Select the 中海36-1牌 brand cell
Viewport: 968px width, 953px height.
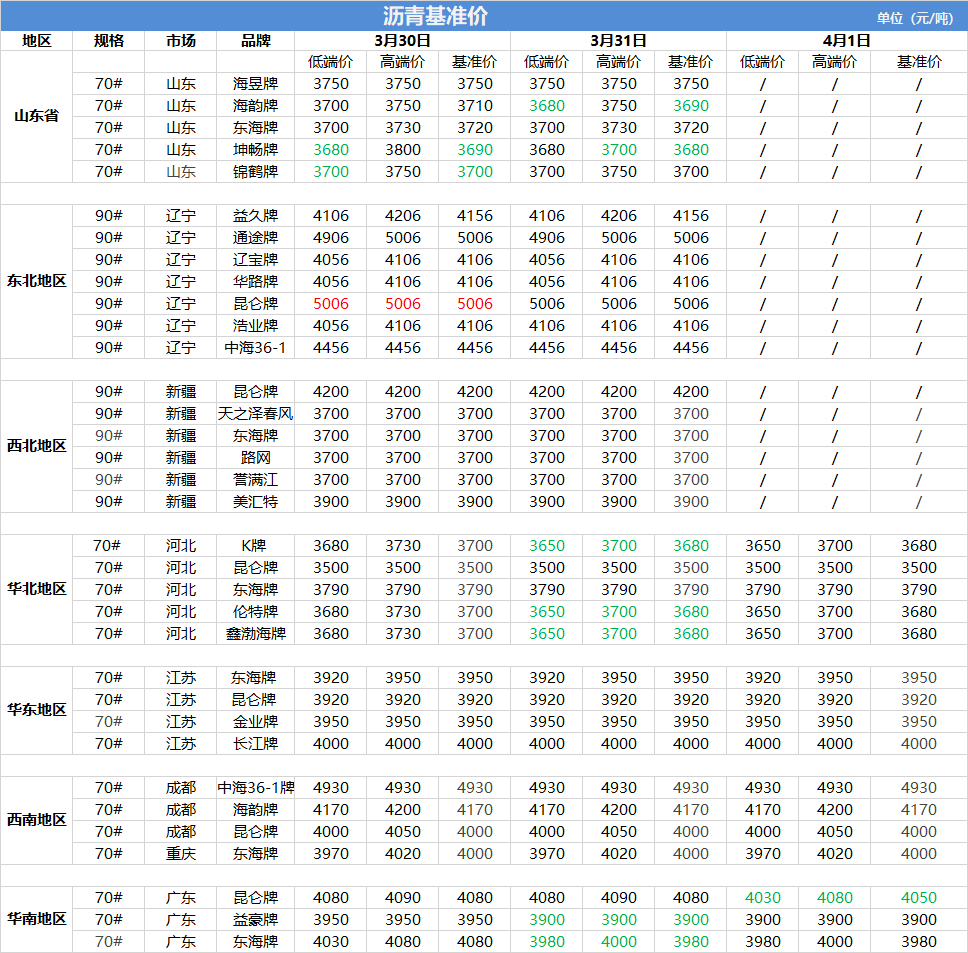256,788
